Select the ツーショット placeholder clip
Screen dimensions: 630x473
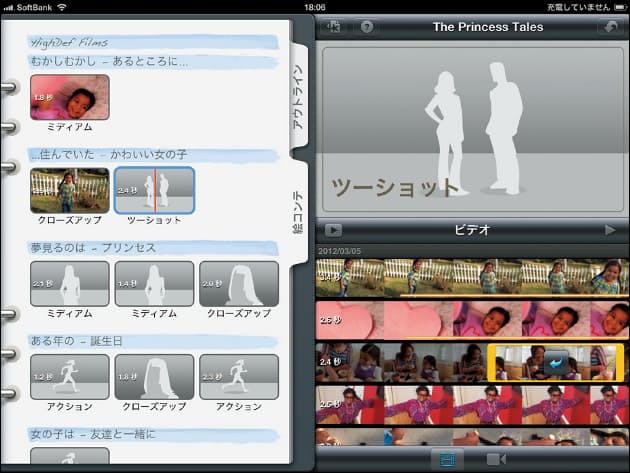154,190
